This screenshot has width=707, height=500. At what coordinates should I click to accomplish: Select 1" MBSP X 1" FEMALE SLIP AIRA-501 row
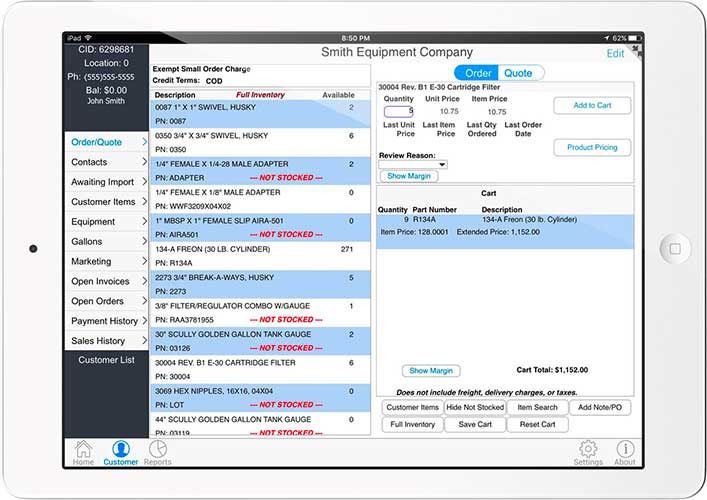(x=260, y=228)
